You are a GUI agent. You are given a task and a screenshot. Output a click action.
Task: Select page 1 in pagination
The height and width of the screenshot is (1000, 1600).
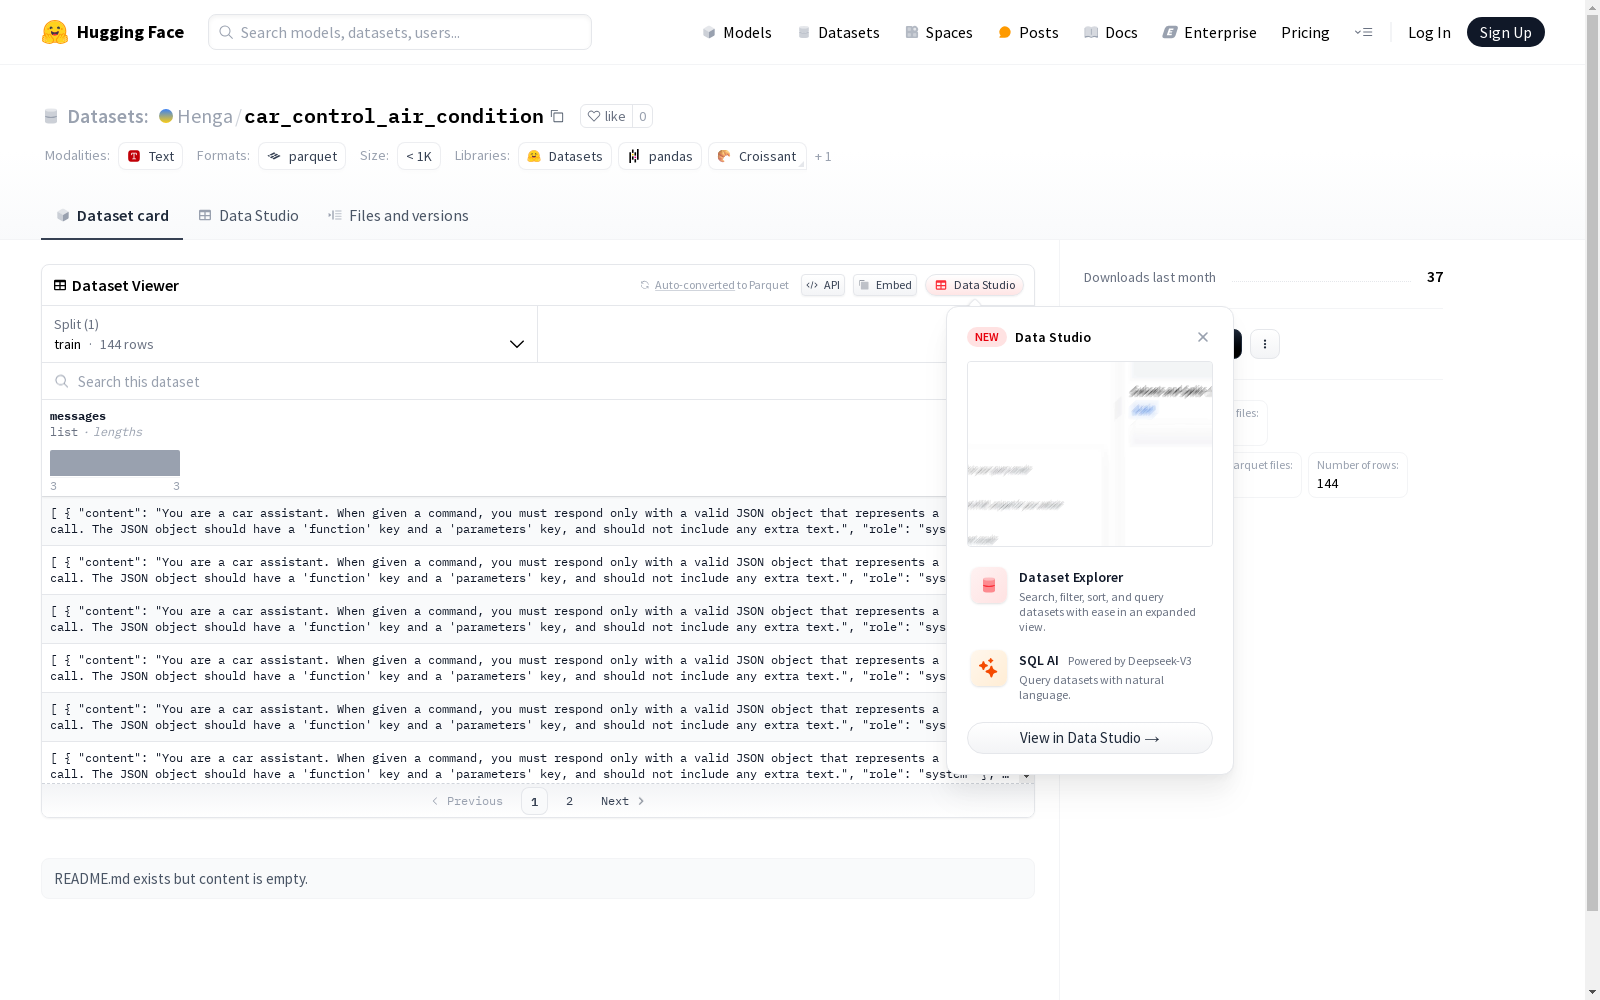coord(534,801)
